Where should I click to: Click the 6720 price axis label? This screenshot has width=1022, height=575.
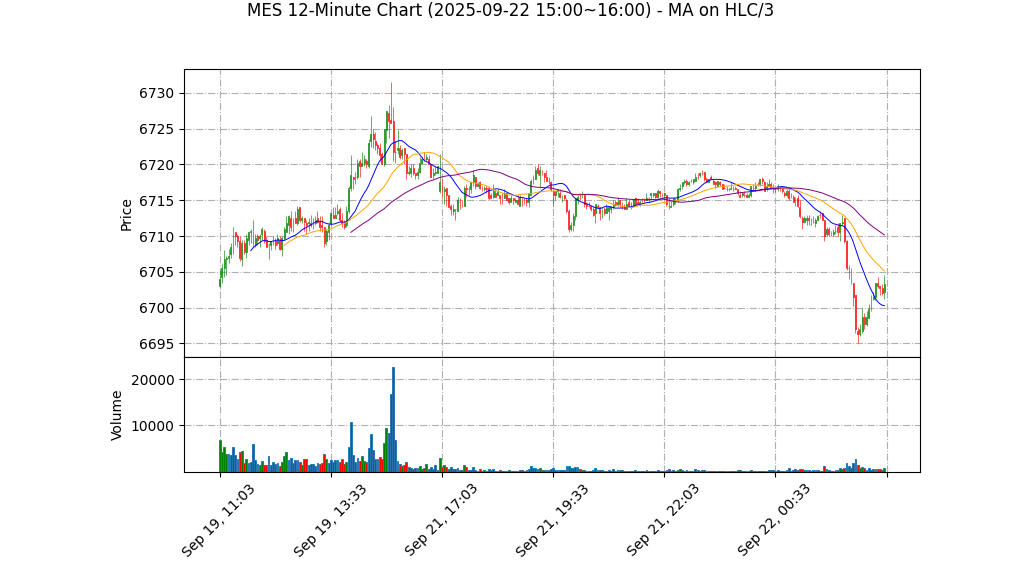156,166
